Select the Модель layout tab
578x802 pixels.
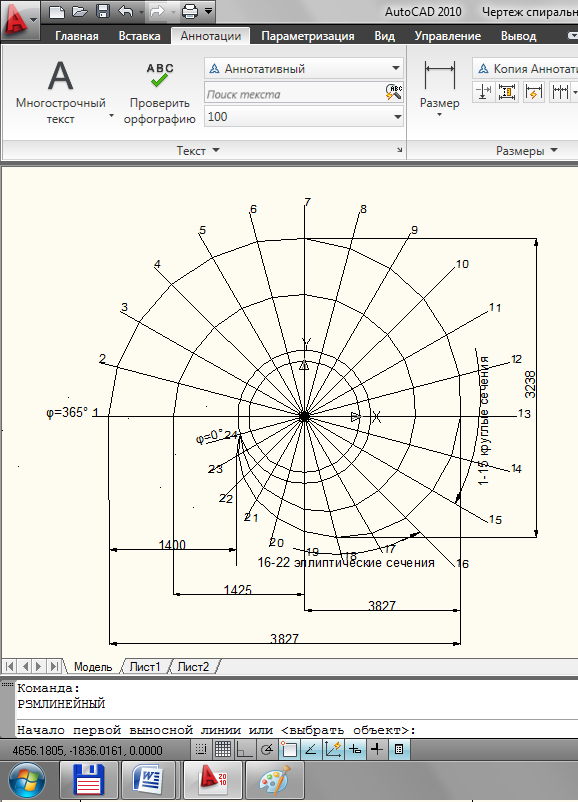click(x=93, y=667)
